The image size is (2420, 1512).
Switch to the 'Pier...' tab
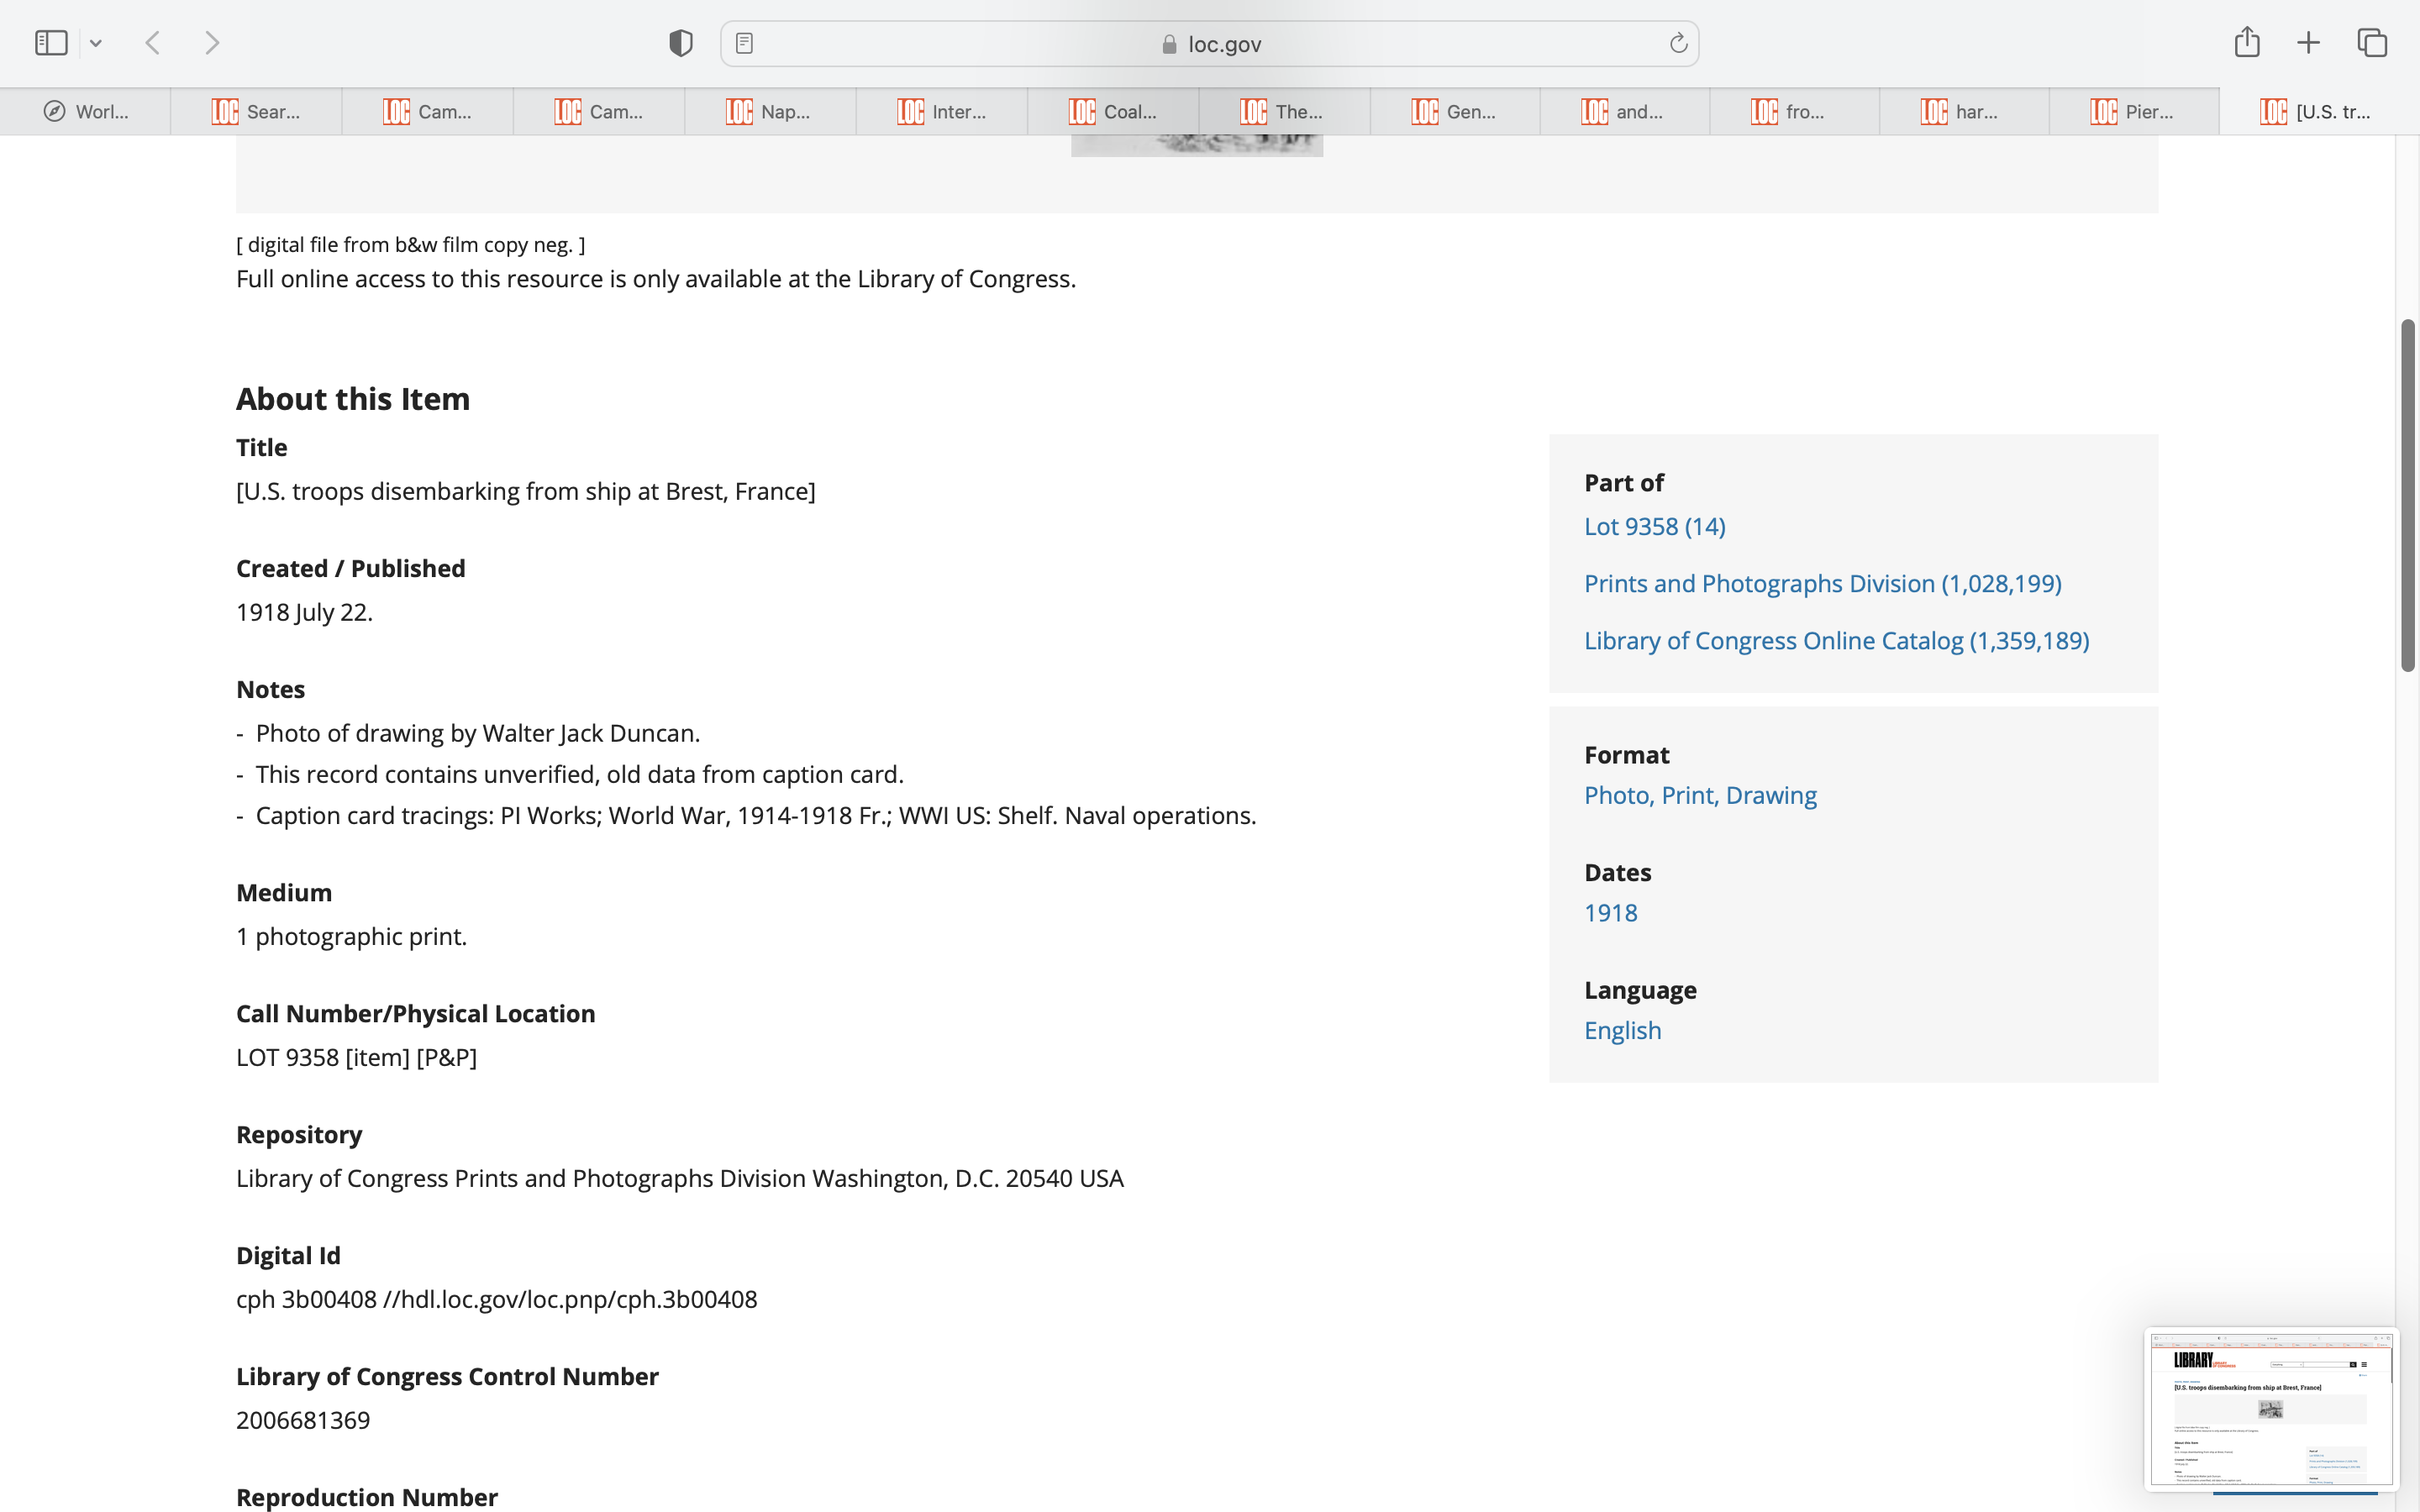coord(2133,112)
